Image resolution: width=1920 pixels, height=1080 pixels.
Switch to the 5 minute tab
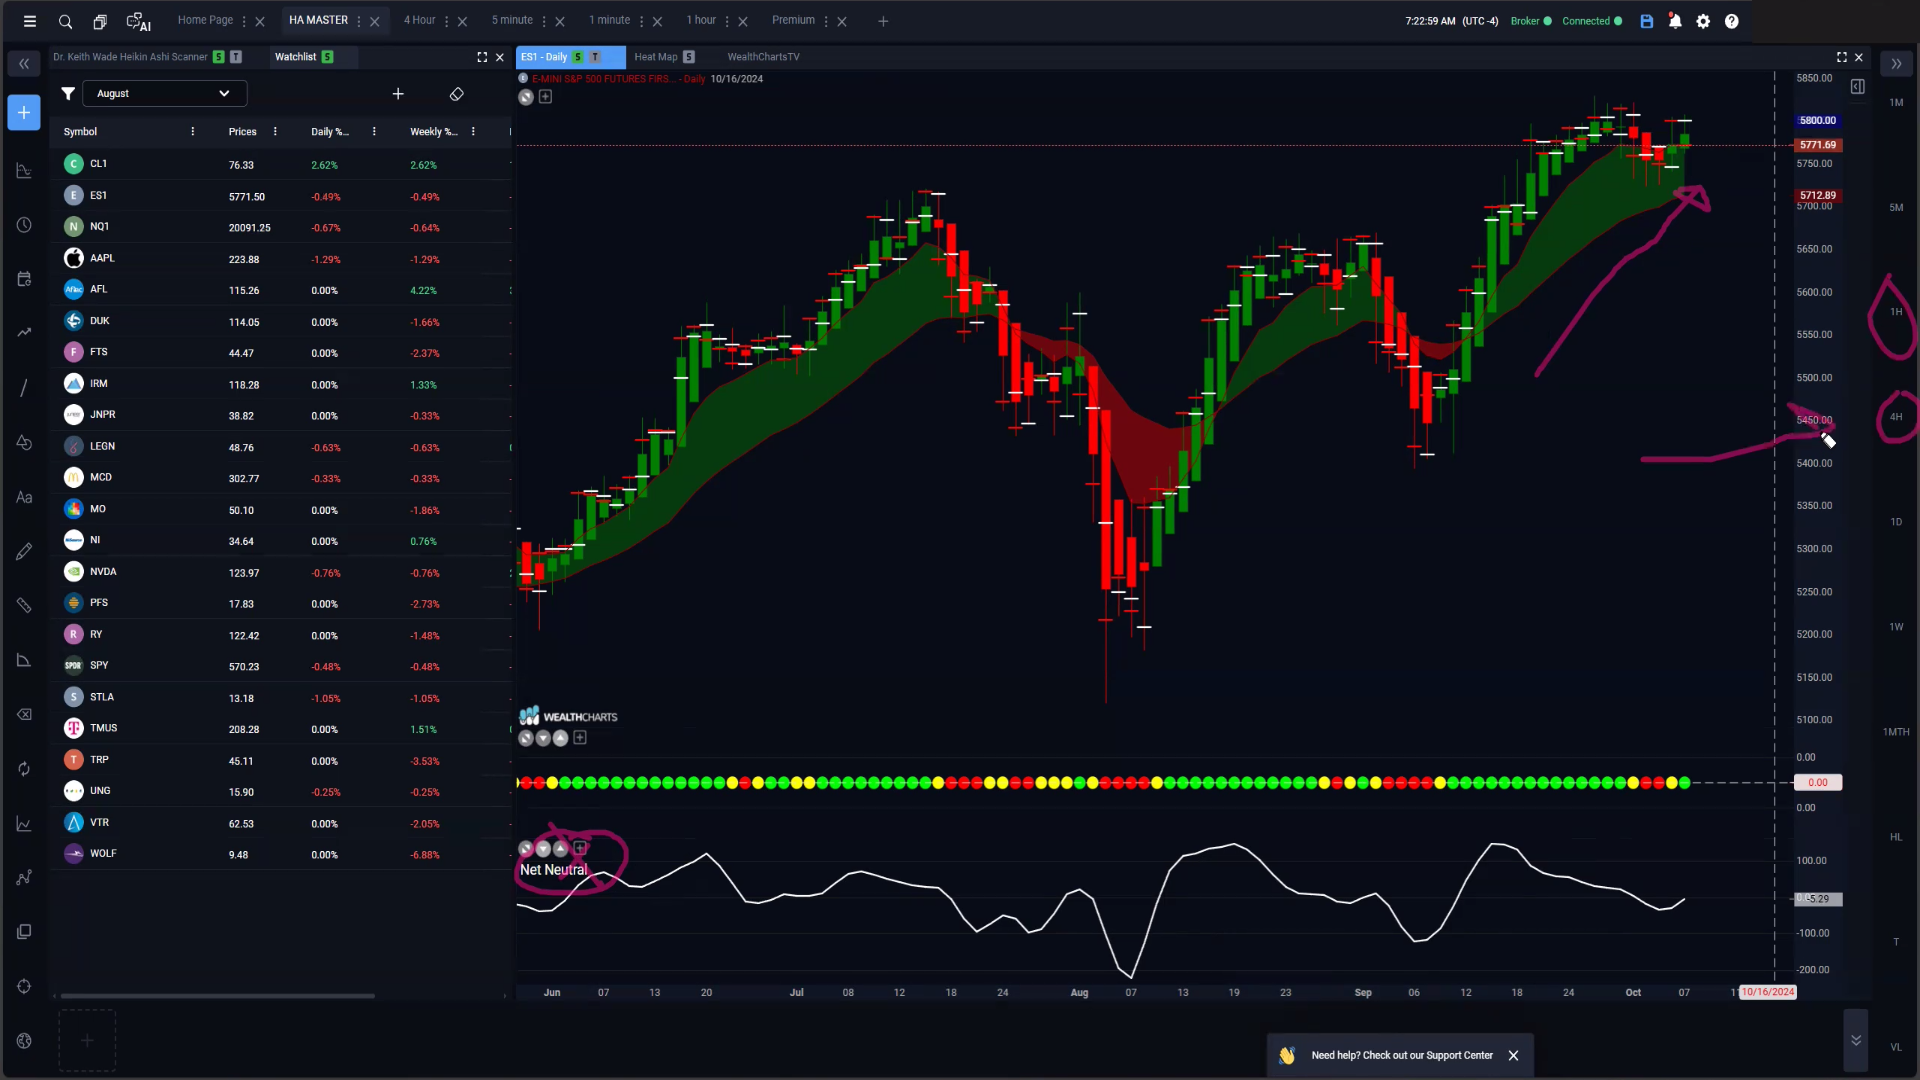click(512, 20)
